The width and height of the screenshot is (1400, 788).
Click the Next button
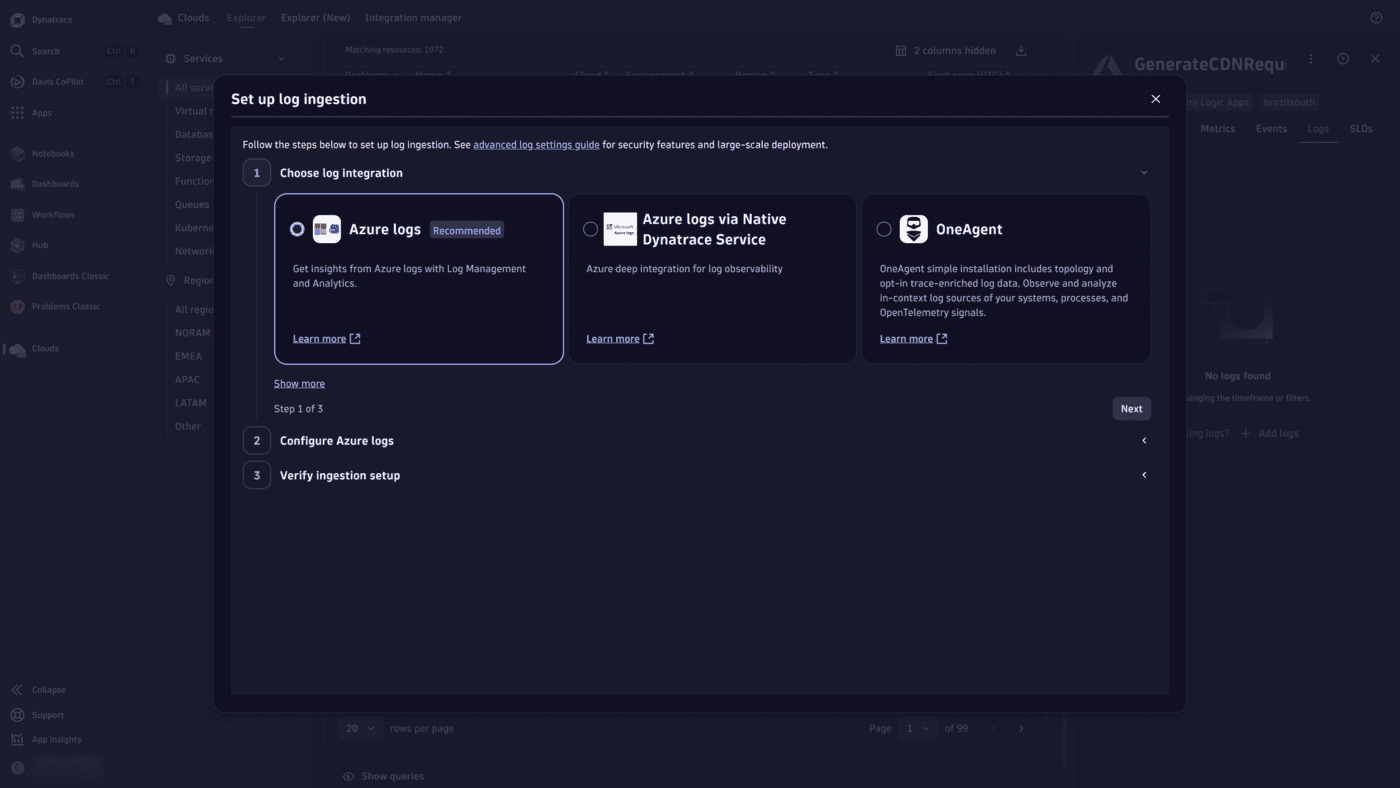click(x=1131, y=408)
